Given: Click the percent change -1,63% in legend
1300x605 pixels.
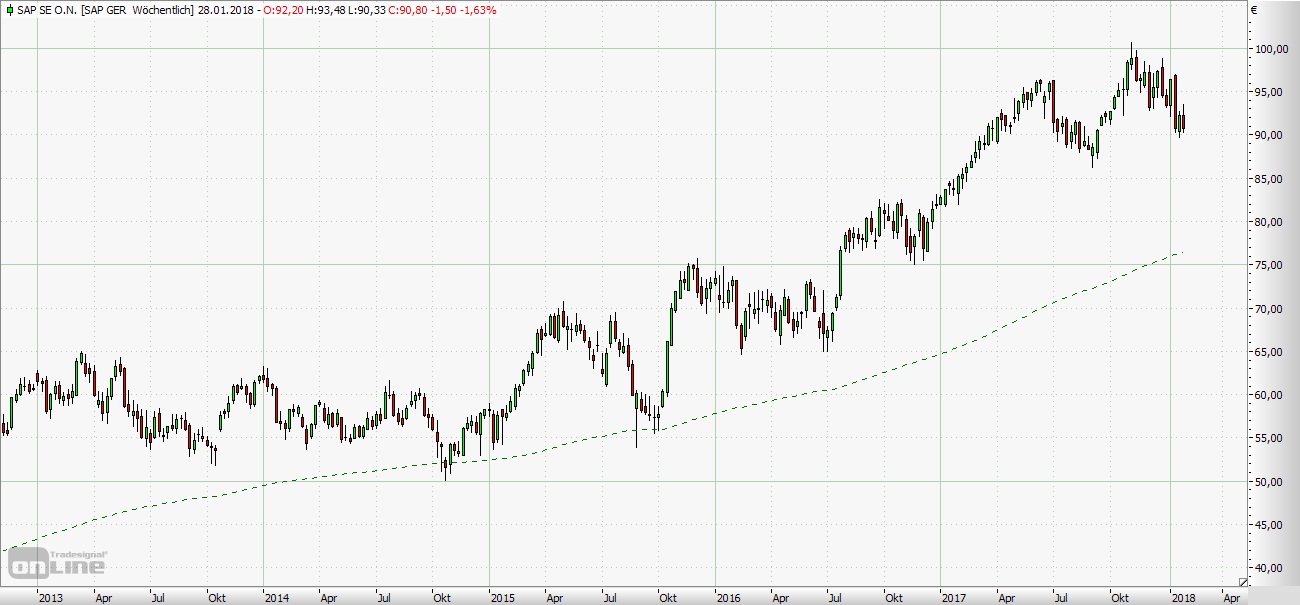Looking at the screenshot, I should click(476, 10).
